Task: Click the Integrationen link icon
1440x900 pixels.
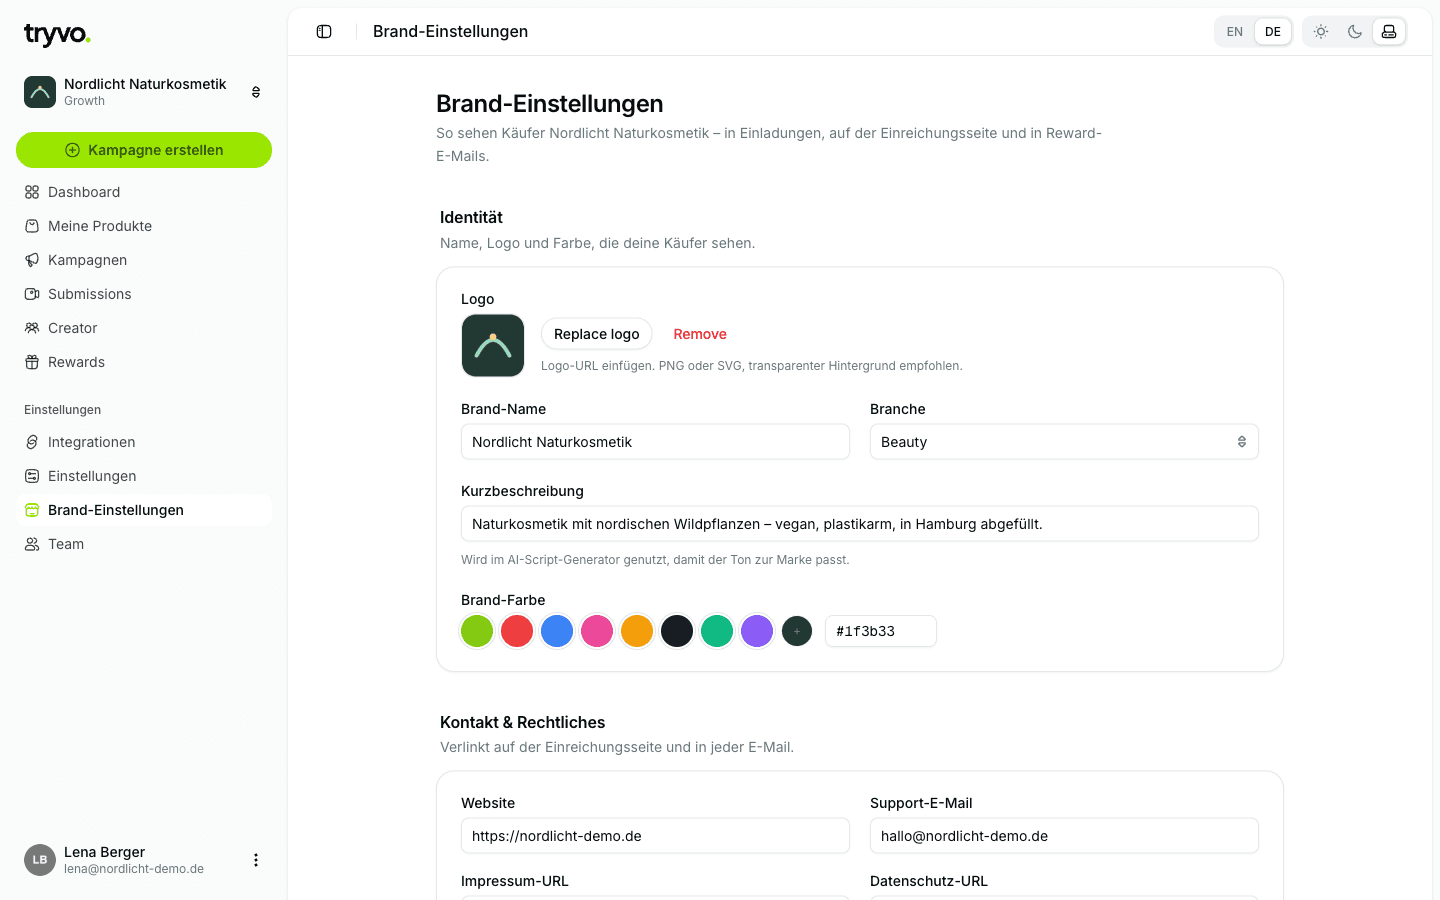Action: point(32,442)
